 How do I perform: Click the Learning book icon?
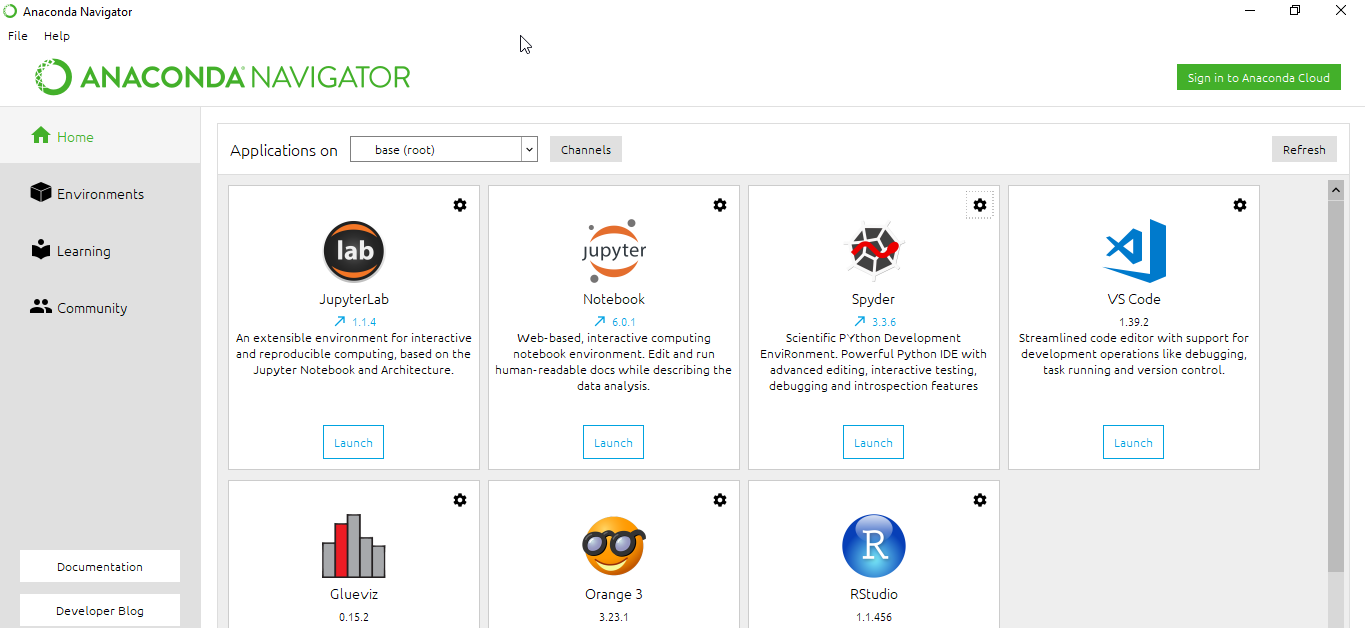click(41, 249)
